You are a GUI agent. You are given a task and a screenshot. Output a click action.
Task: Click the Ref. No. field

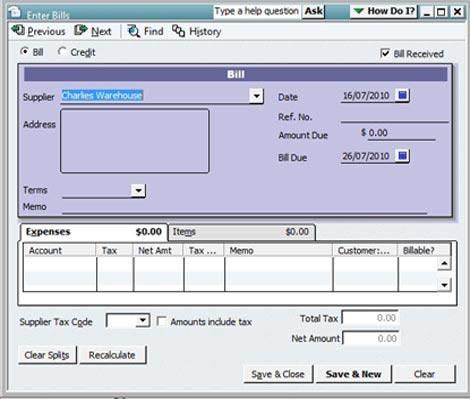(394, 117)
